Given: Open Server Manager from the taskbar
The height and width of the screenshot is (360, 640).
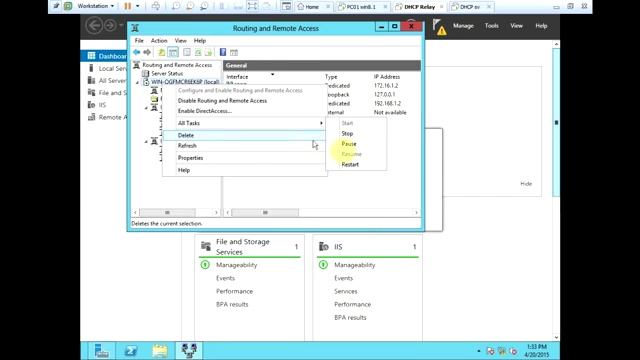Looking at the screenshot, I should pos(101,351).
